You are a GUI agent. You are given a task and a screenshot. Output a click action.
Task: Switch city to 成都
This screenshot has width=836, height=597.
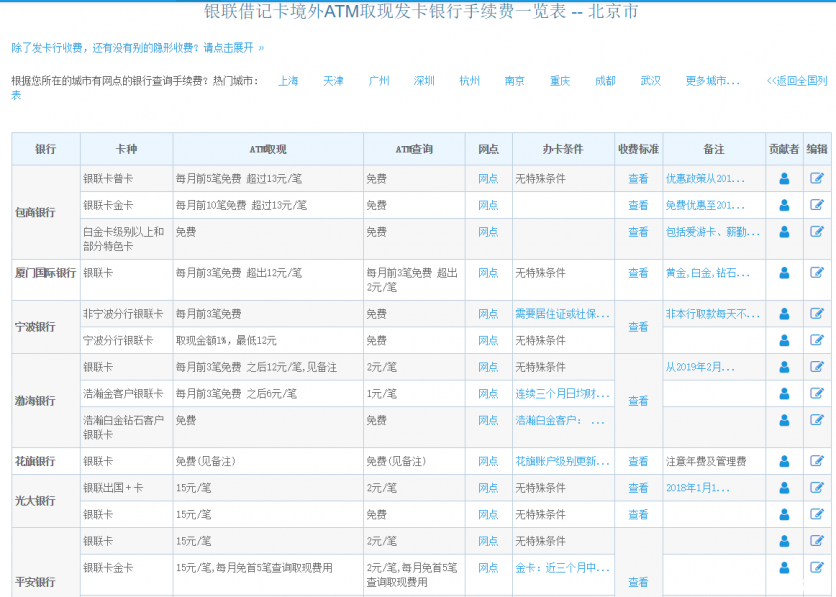point(605,81)
